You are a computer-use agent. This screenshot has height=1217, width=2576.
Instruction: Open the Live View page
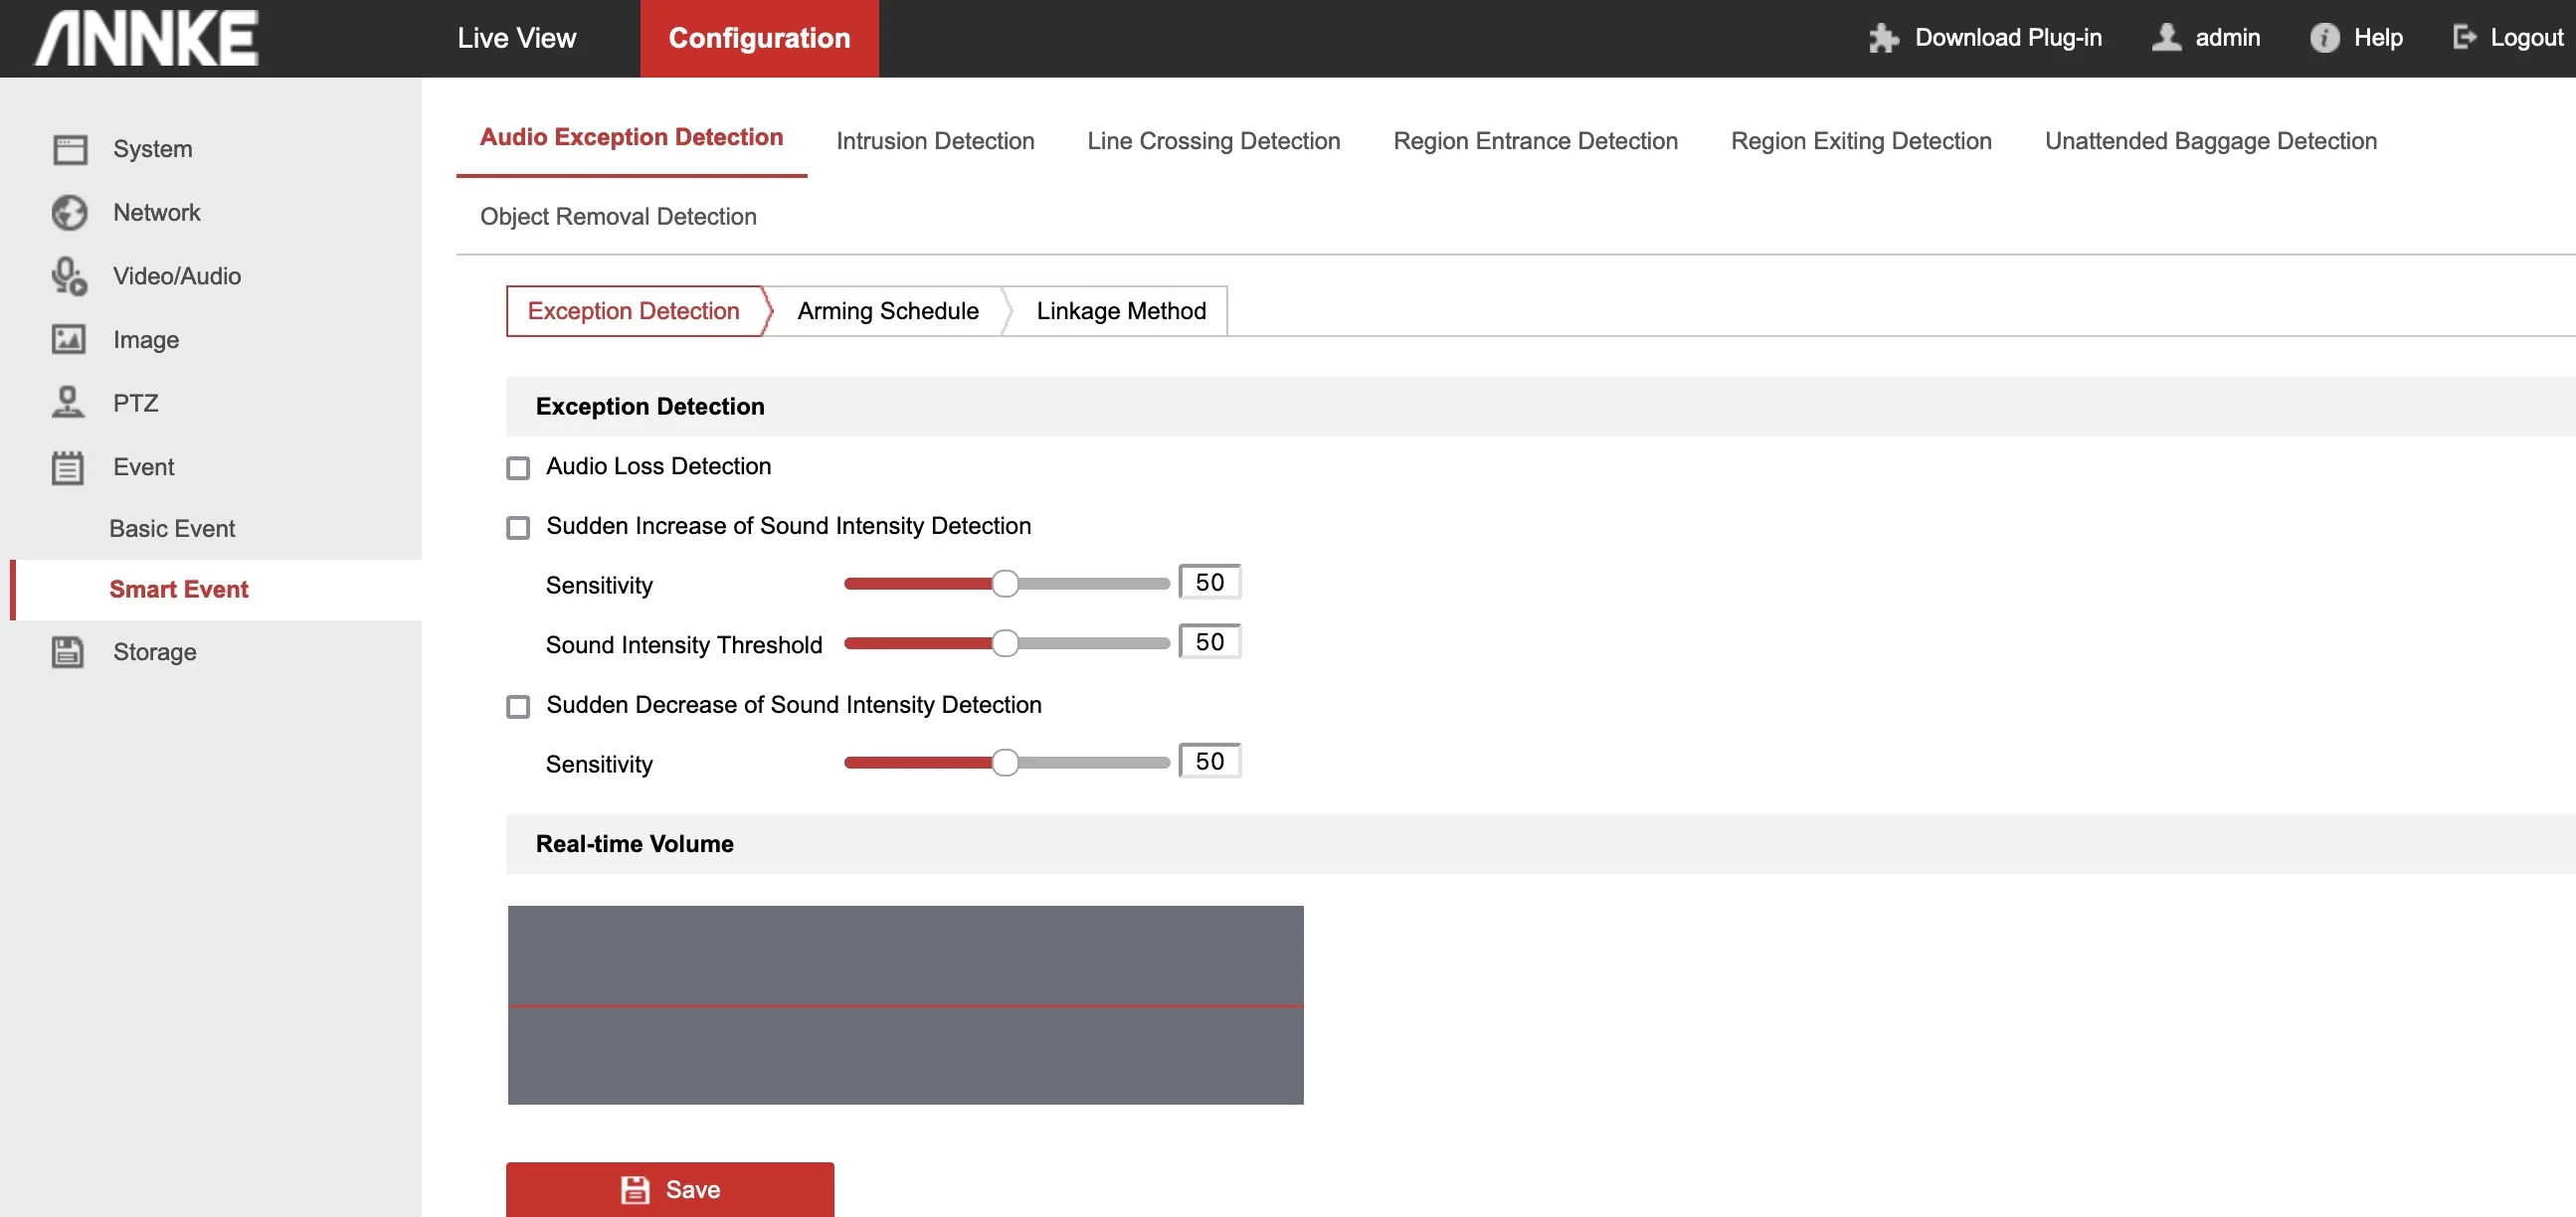pos(516,38)
